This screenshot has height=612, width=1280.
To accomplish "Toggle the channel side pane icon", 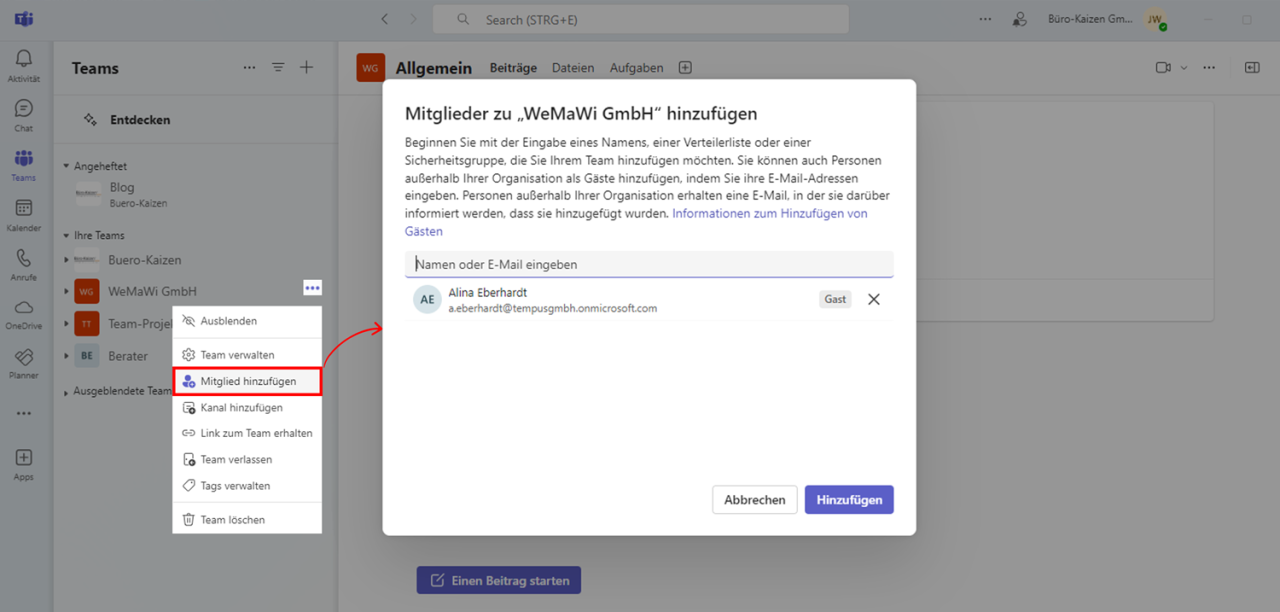I will pos(1252,68).
